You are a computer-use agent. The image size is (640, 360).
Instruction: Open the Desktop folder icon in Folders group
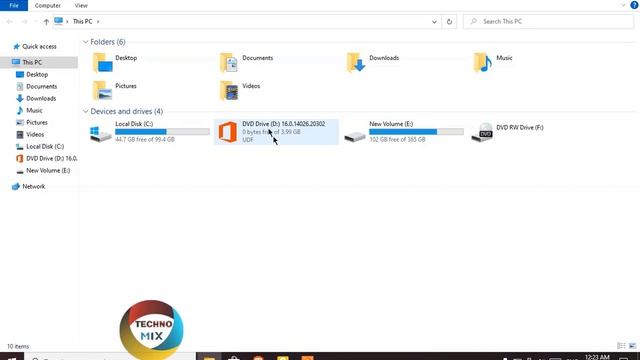coord(102,62)
